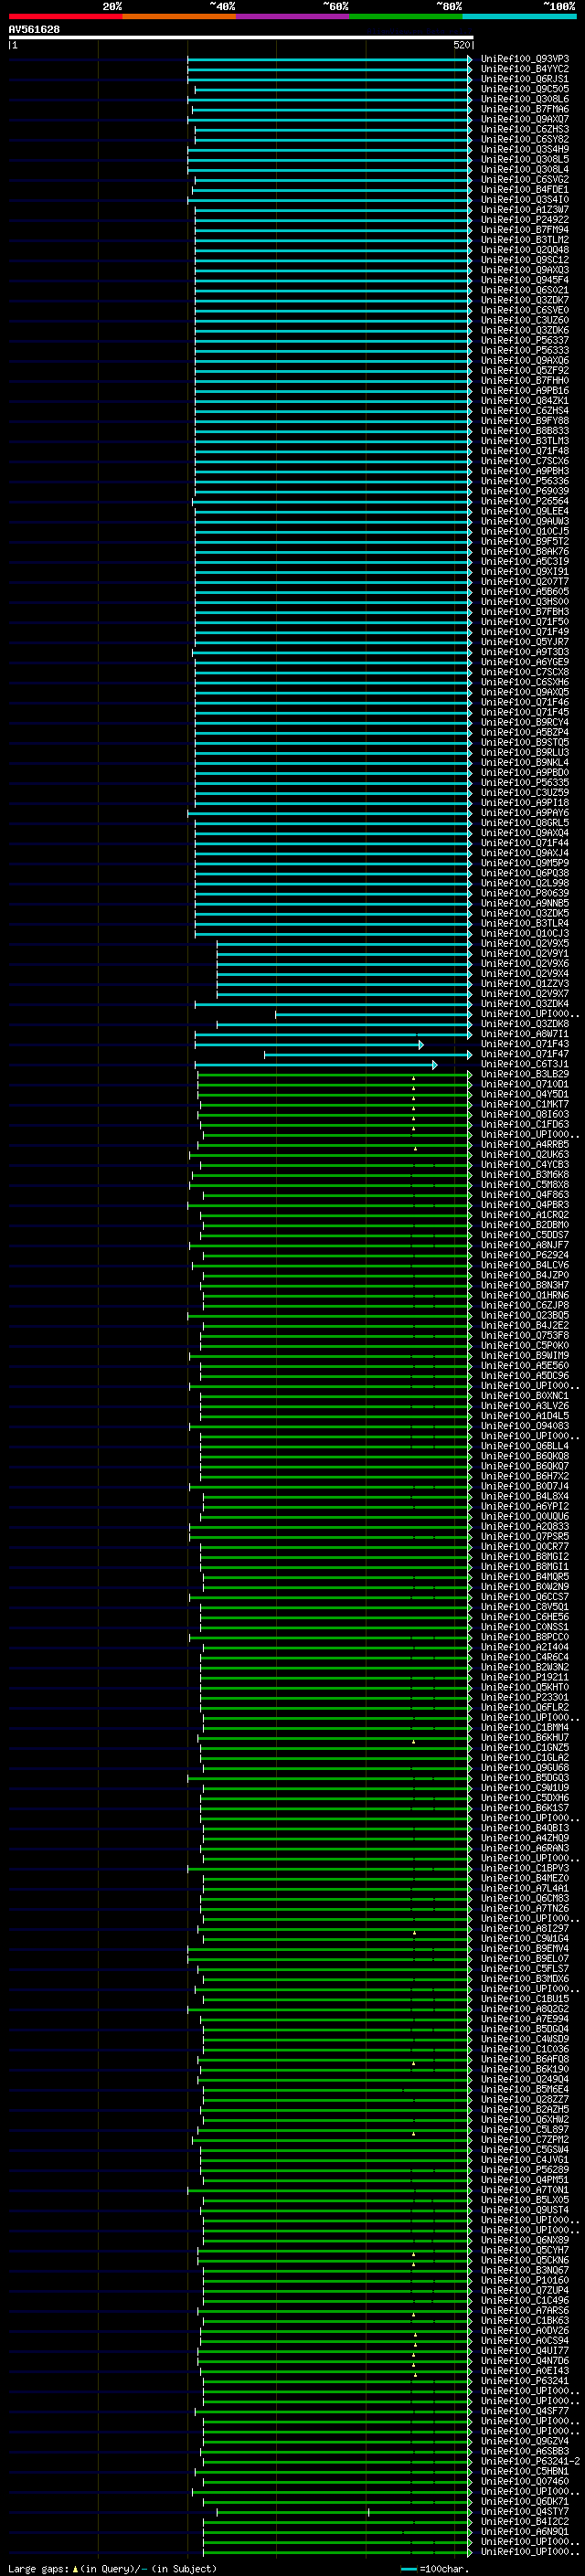Click the yellow large gaps legend triangle

(x=75, y=2568)
